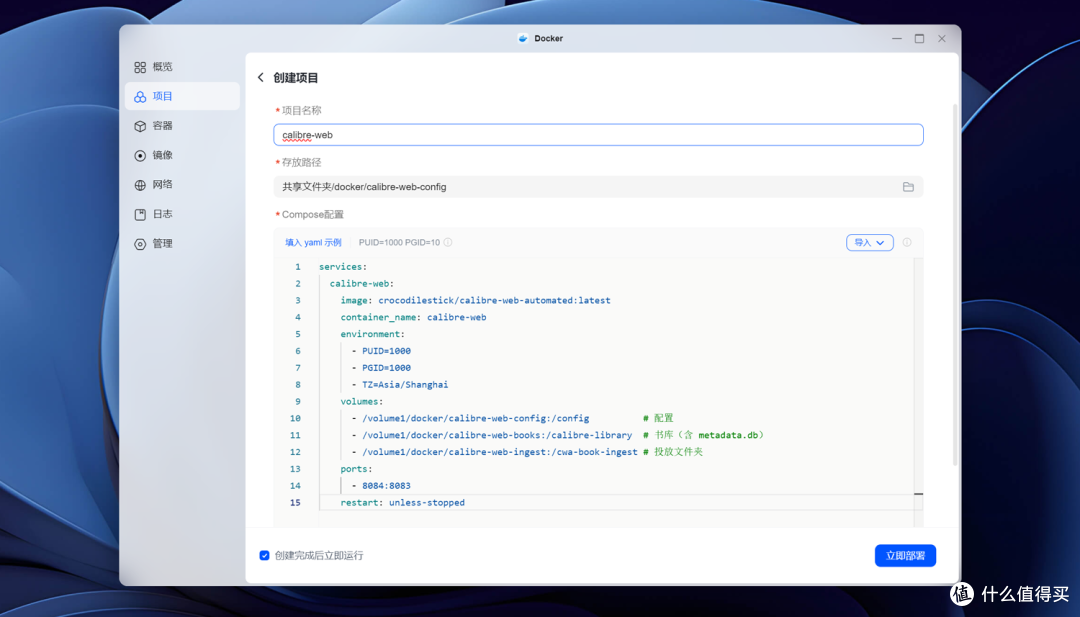Image resolution: width=1080 pixels, height=617 pixels.
Task: Toggle 创建完成后立即运行 checkbox
Action: [x=264, y=555]
